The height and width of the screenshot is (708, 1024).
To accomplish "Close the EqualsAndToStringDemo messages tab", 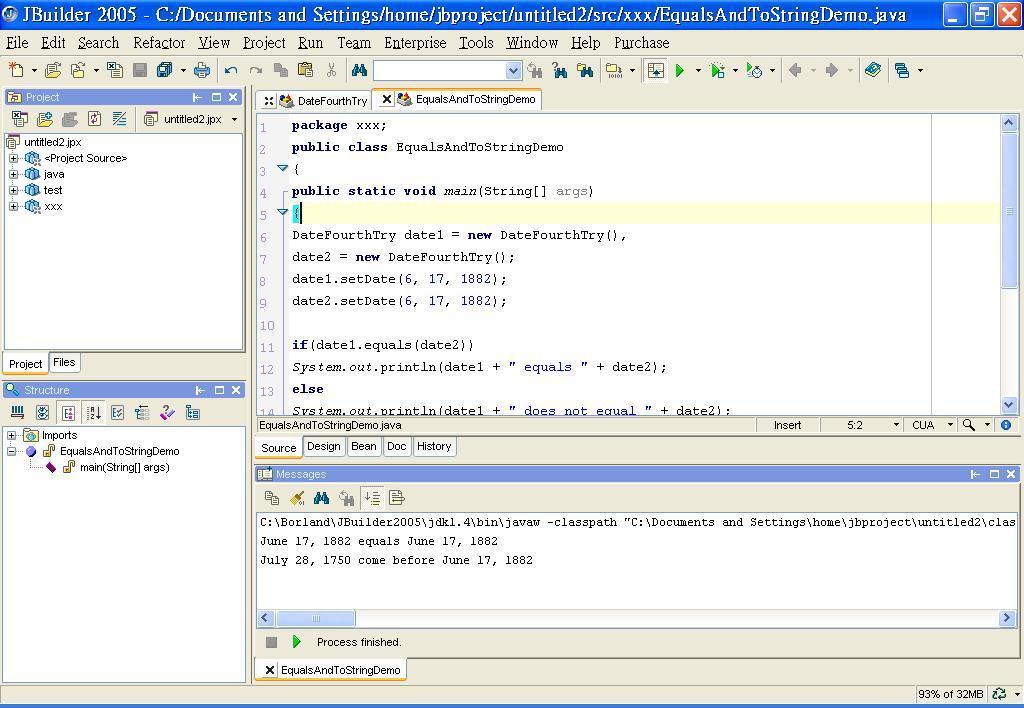I will click(x=269, y=670).
